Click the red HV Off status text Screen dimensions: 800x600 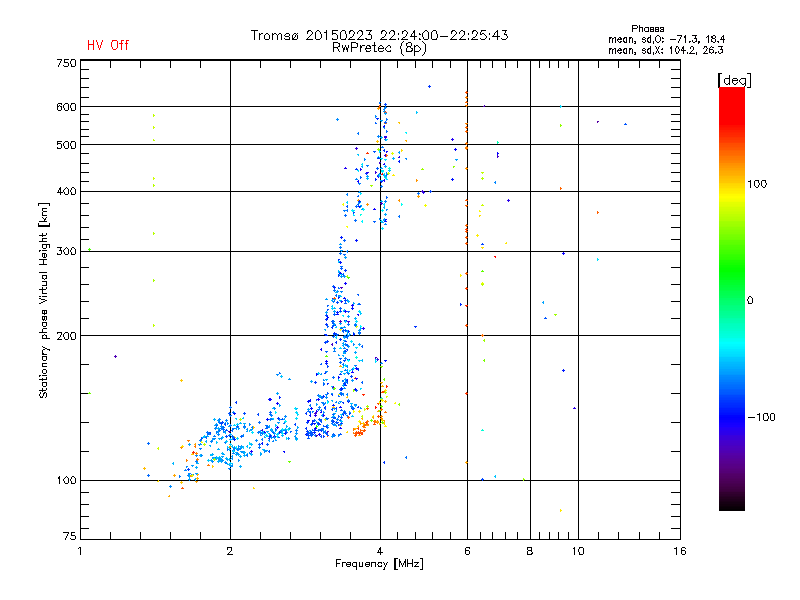(107, 45)
